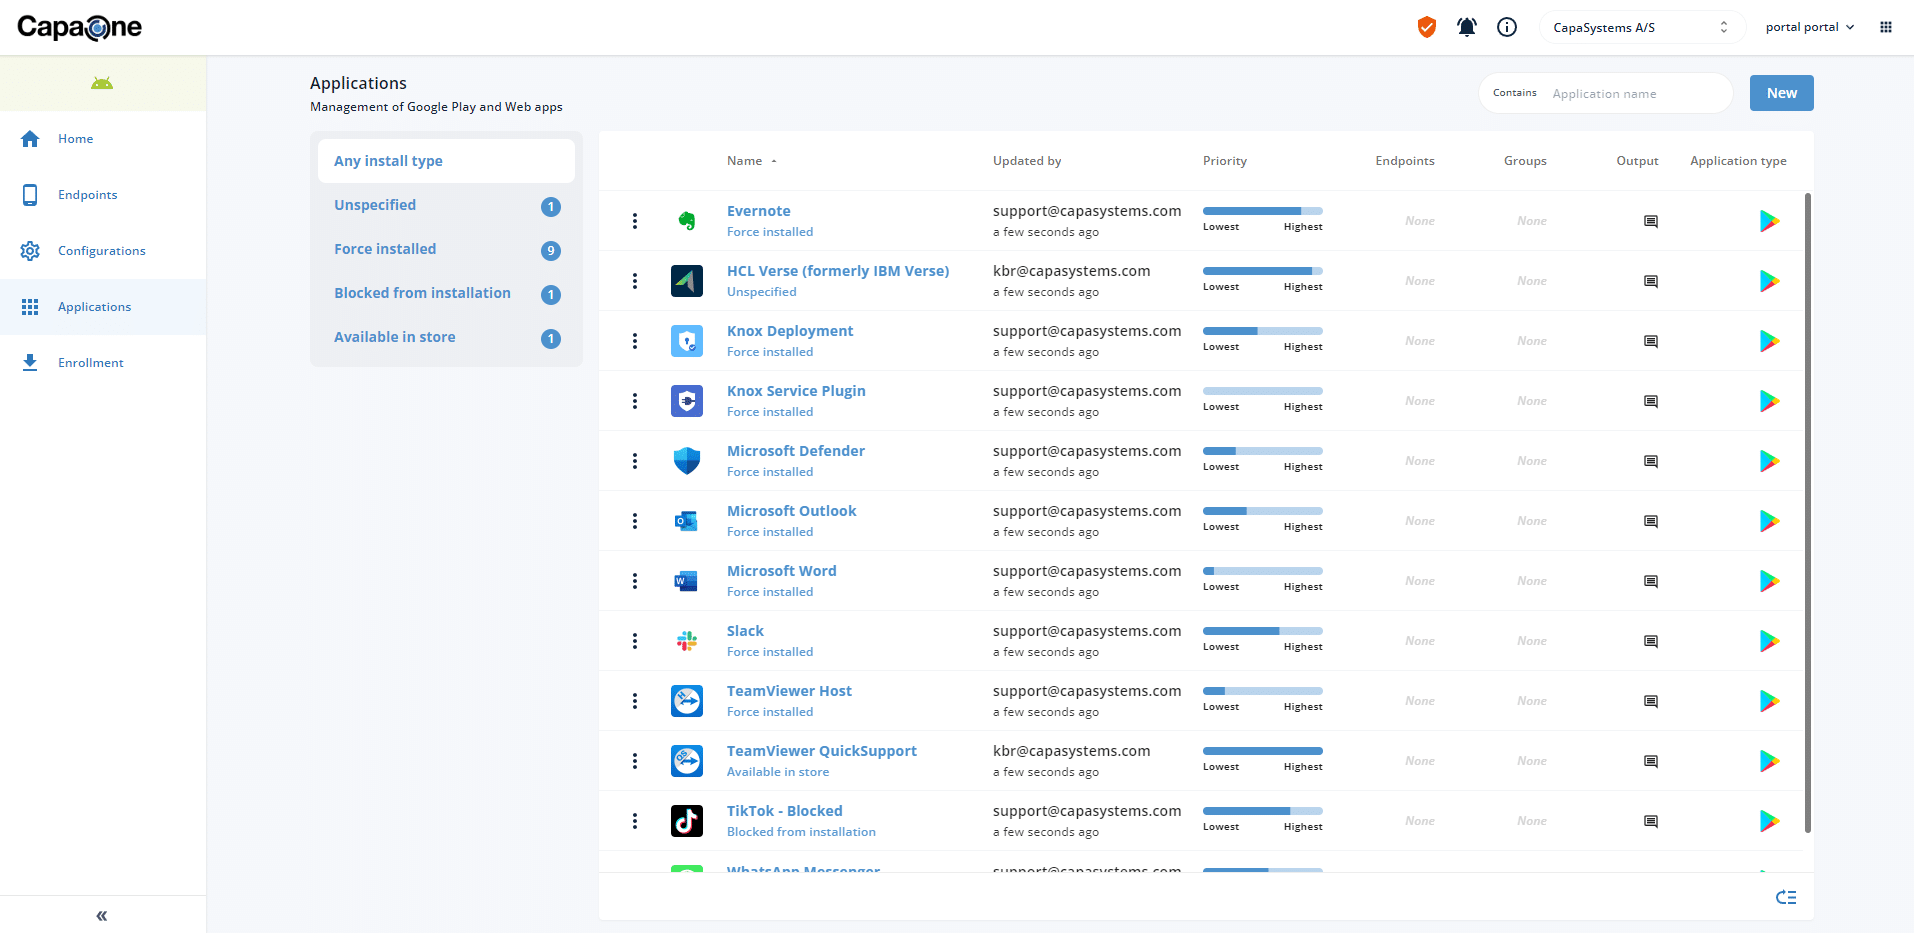Image resolution: width=1914 pixels, height=933 pixels.
Task: Open the Knox Service Plugin link
Action: click(796, 391)
